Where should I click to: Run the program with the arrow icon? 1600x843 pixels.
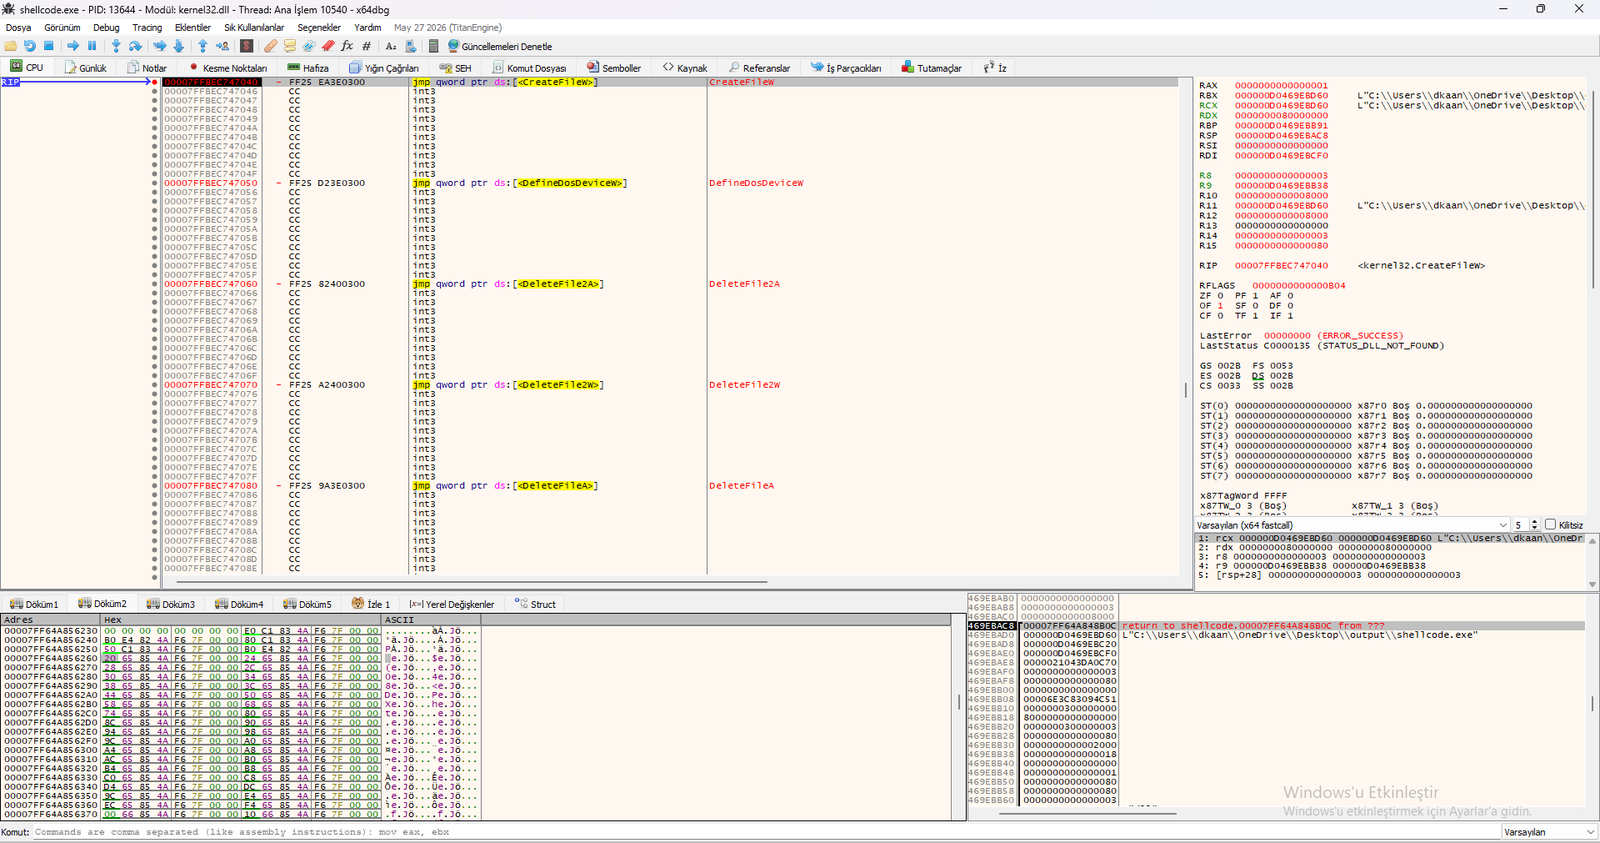73,46
